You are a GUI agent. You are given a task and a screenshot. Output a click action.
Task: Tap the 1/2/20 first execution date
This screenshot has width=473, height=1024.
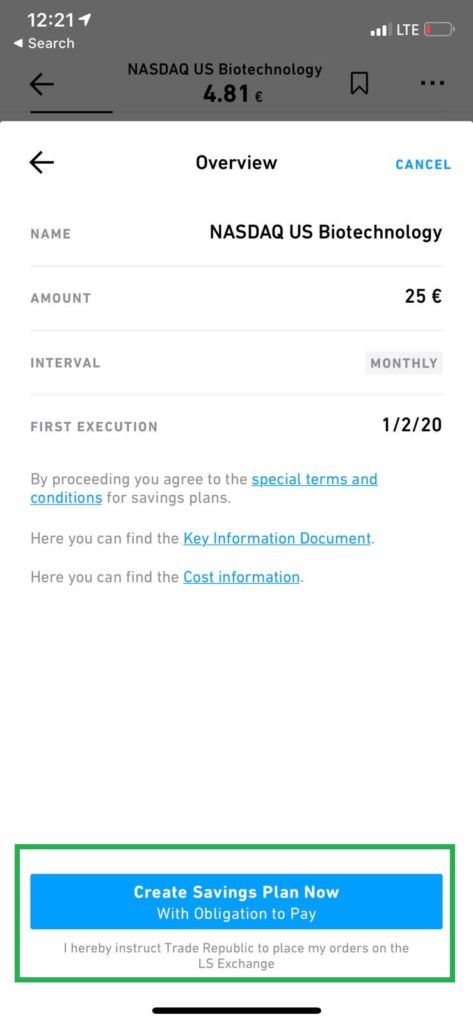[412, 426]
